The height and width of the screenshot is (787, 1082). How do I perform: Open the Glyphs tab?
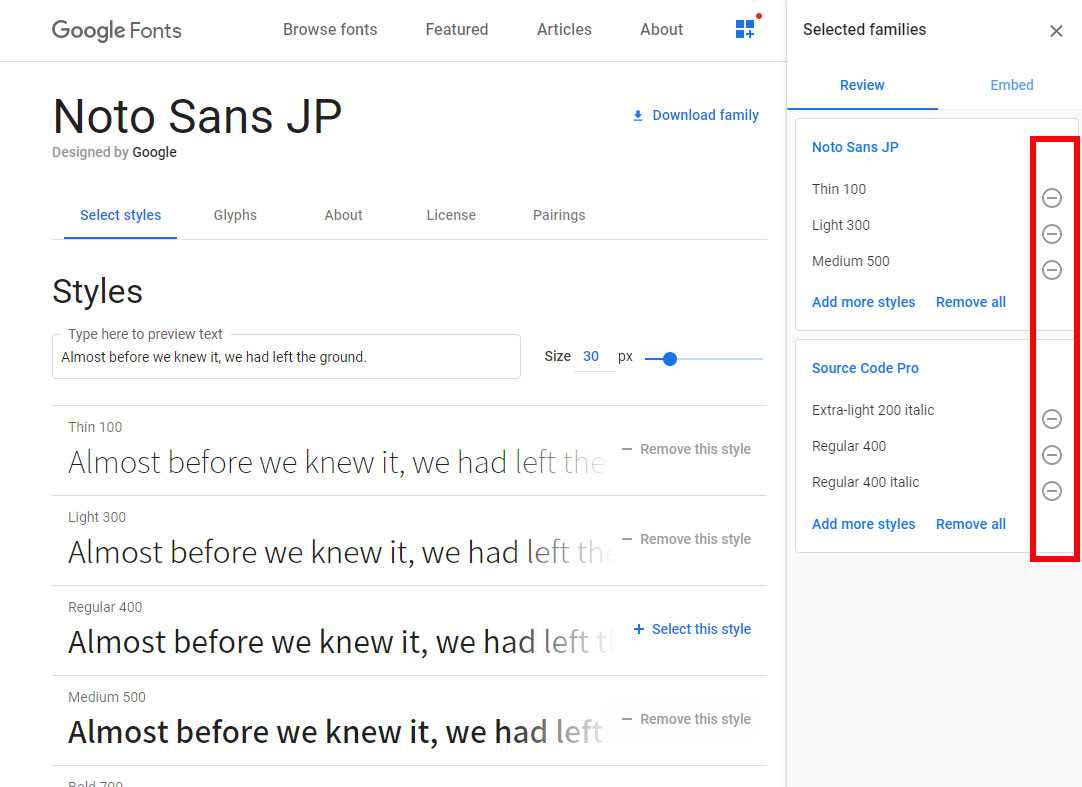[235, 215]
